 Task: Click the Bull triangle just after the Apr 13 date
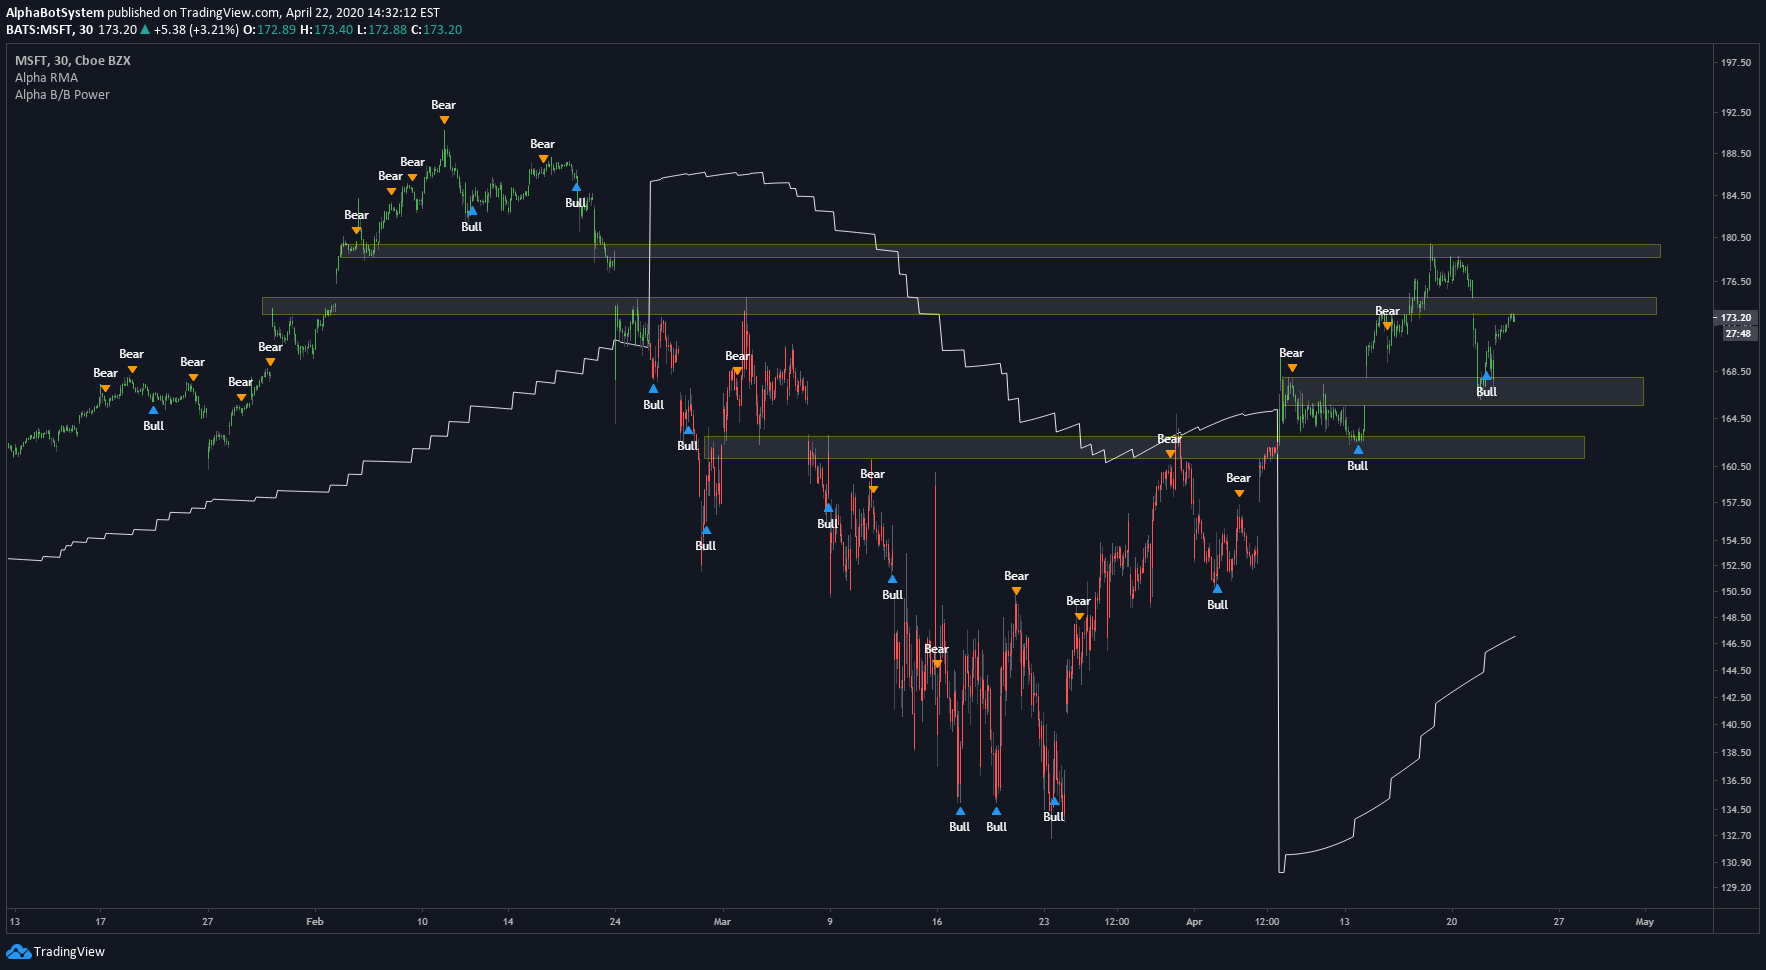click(1358, 450)
